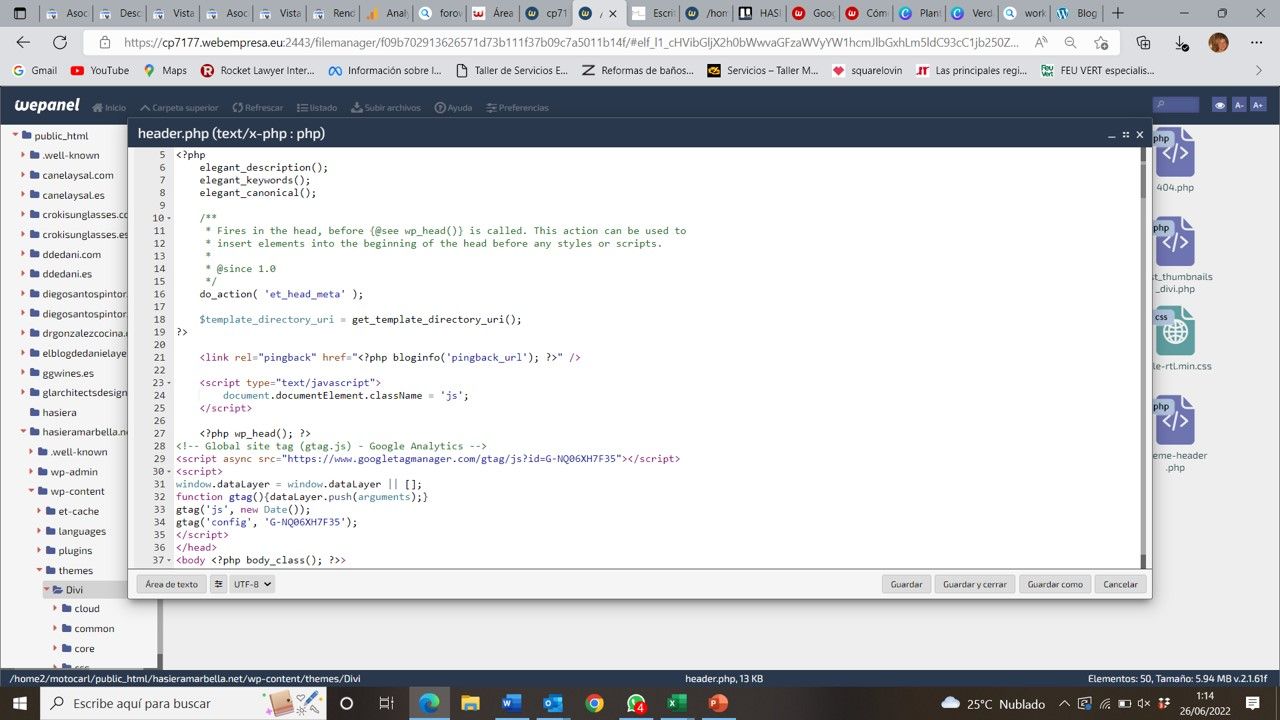The image size is (1280, 720).
Task: Collapse the hasieramarbella.net folder arrow
Action: tap(24, 432)
